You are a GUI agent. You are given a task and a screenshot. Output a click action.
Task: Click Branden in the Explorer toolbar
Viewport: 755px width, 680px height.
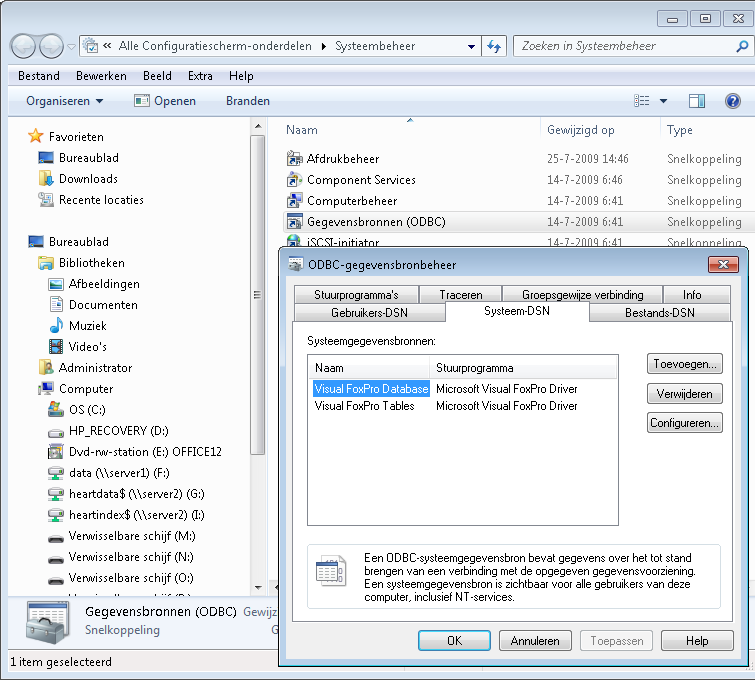(248, 101)
